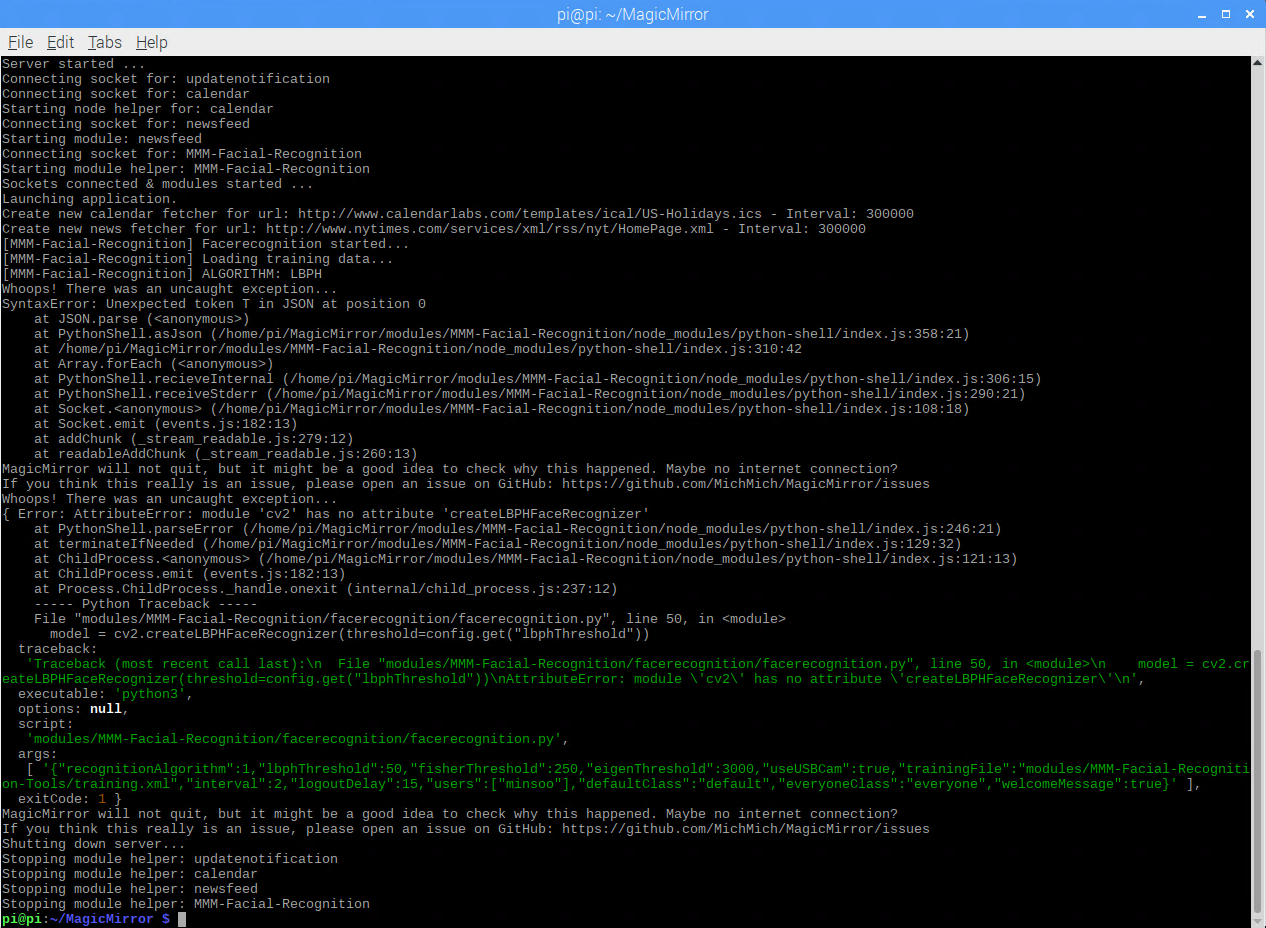This screenshot has height=928, width=1266.
Task: Open the File menu
Action: pyautogui.click(x=20, y=42)
